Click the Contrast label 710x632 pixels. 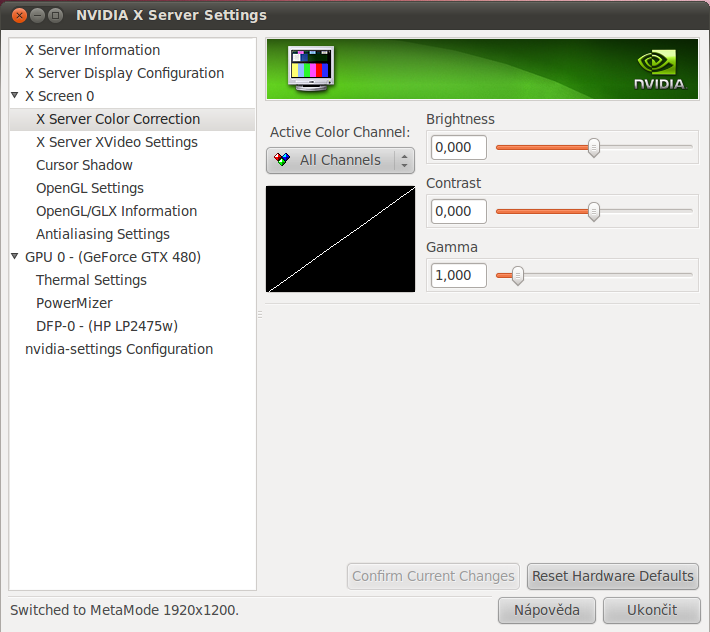[453, 183]
